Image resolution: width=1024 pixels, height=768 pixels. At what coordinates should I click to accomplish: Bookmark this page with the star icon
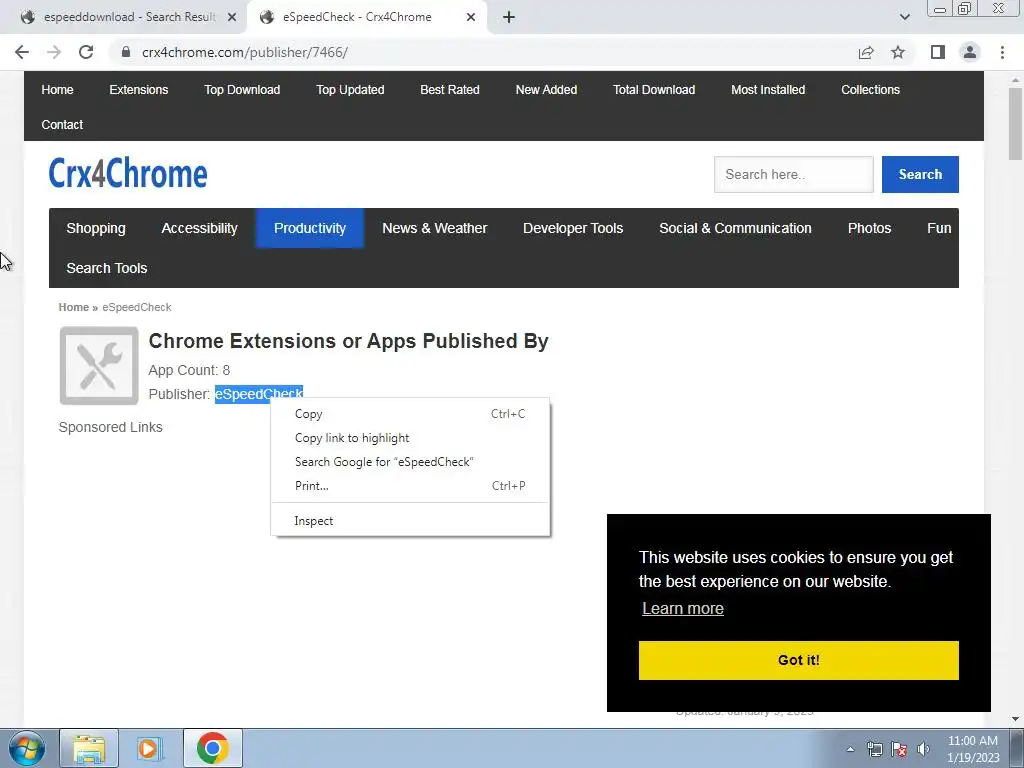[x=898, y=52]
